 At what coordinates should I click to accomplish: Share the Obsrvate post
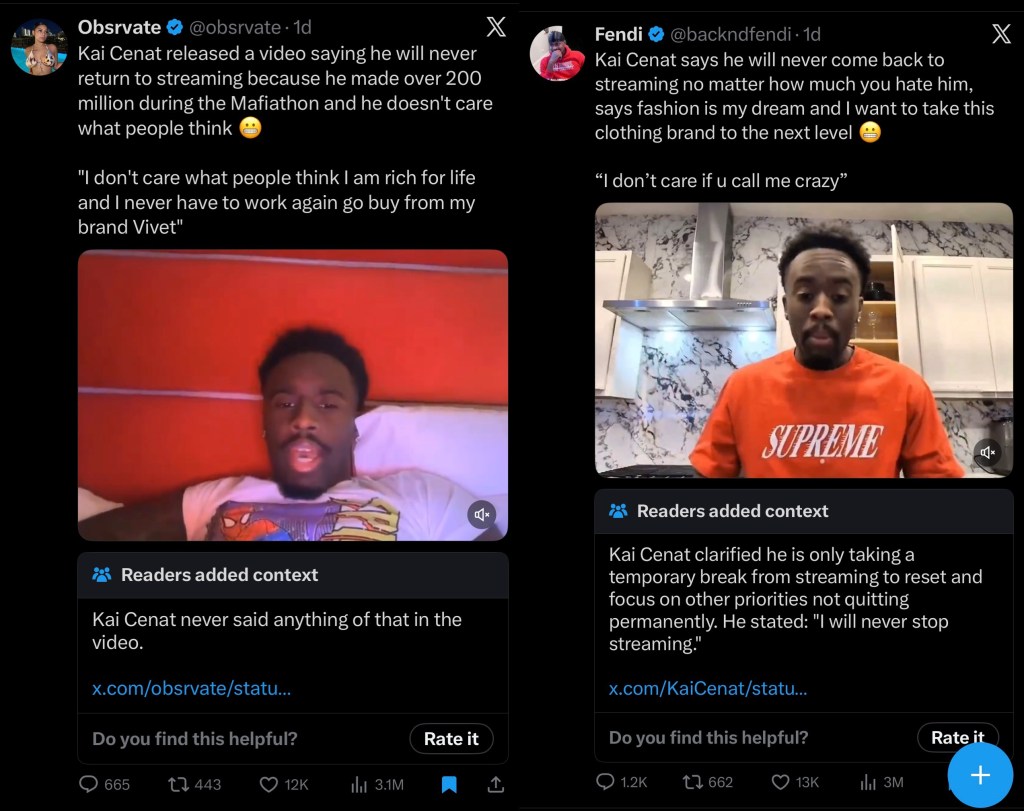pos(495,784)
